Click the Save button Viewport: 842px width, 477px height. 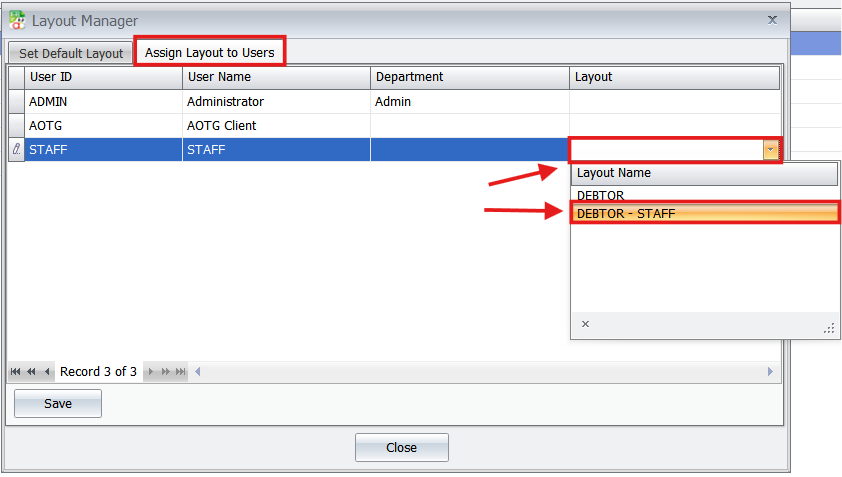[x=58, y=404]
